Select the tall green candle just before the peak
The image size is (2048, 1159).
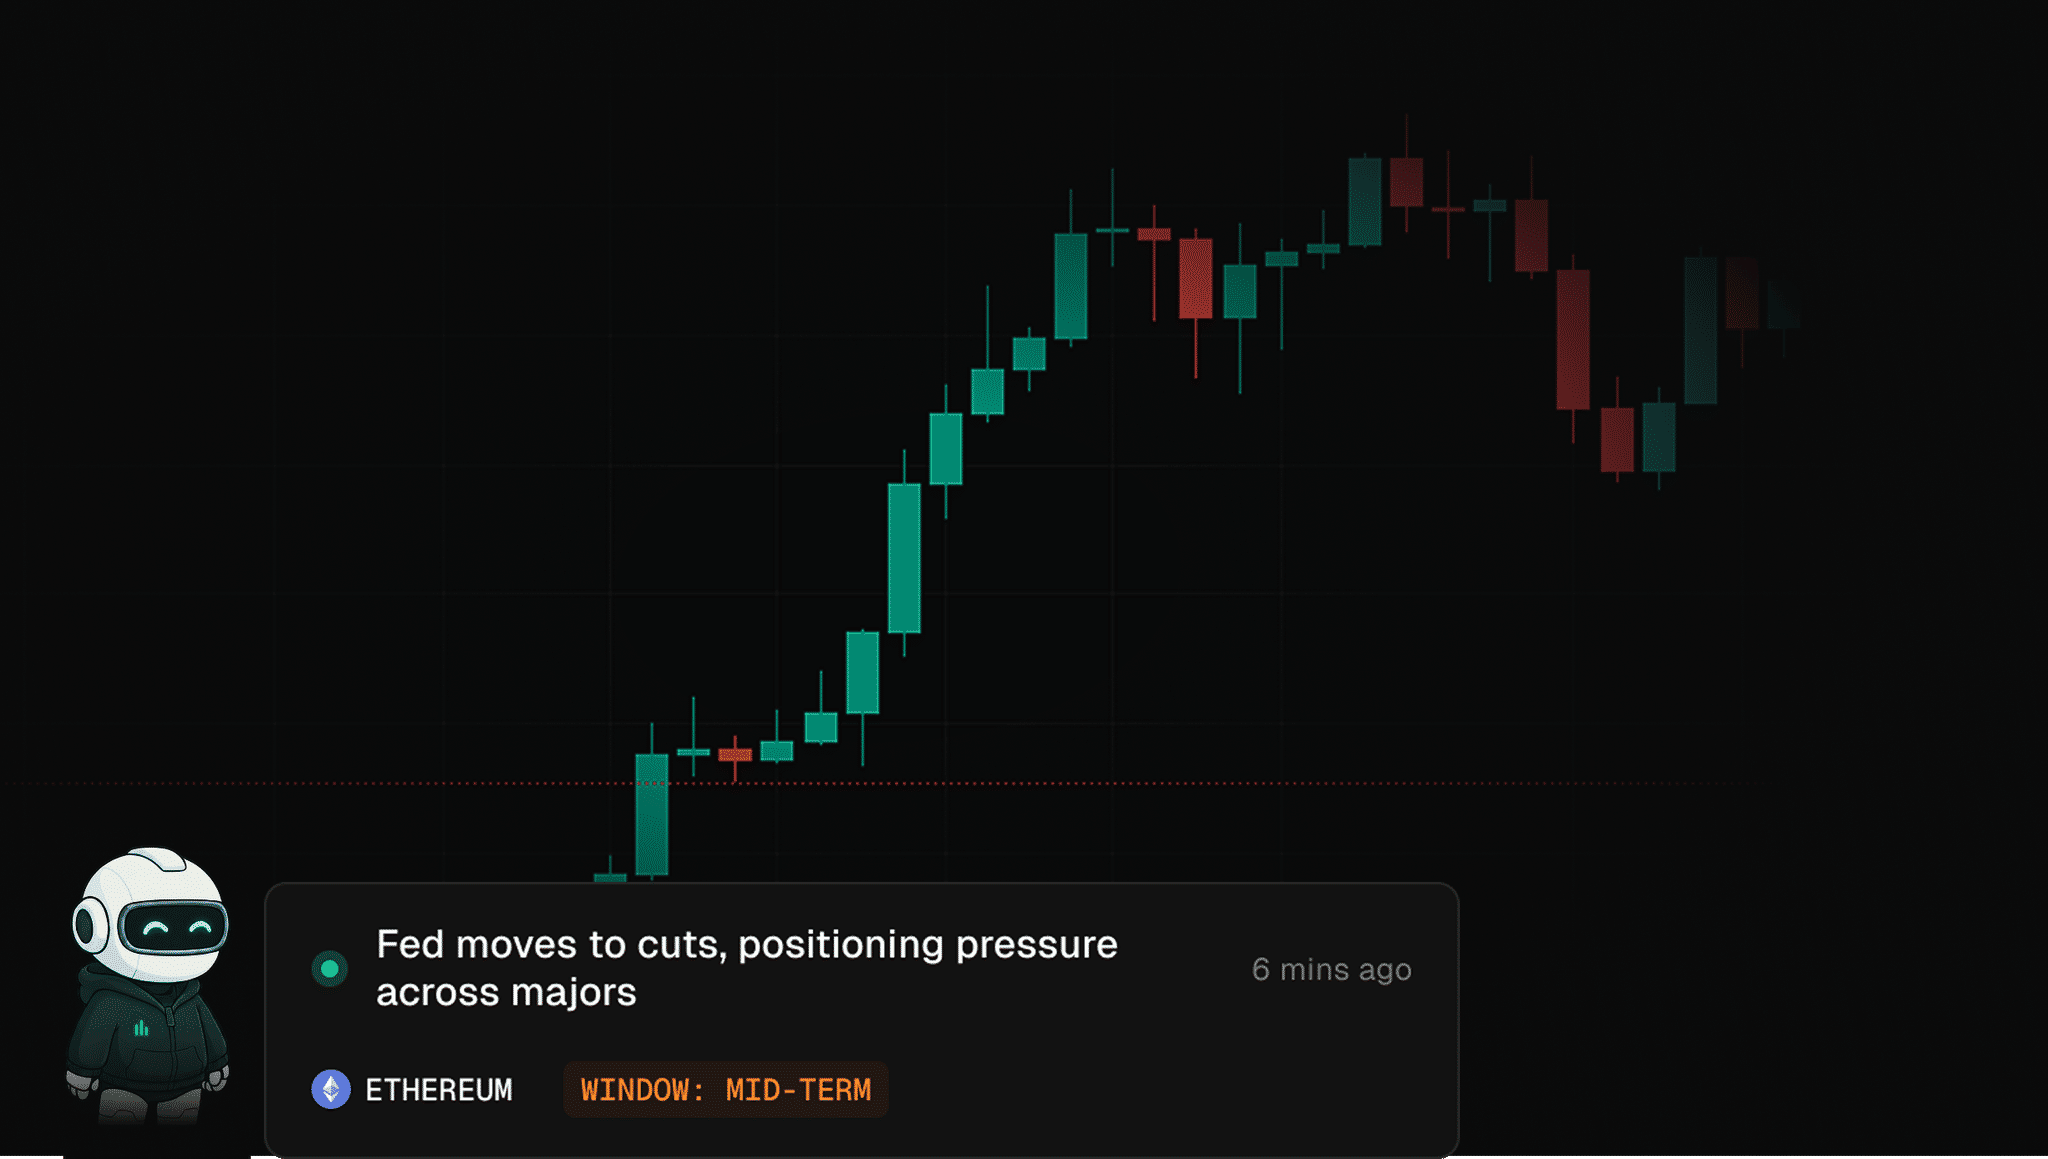1365,201
